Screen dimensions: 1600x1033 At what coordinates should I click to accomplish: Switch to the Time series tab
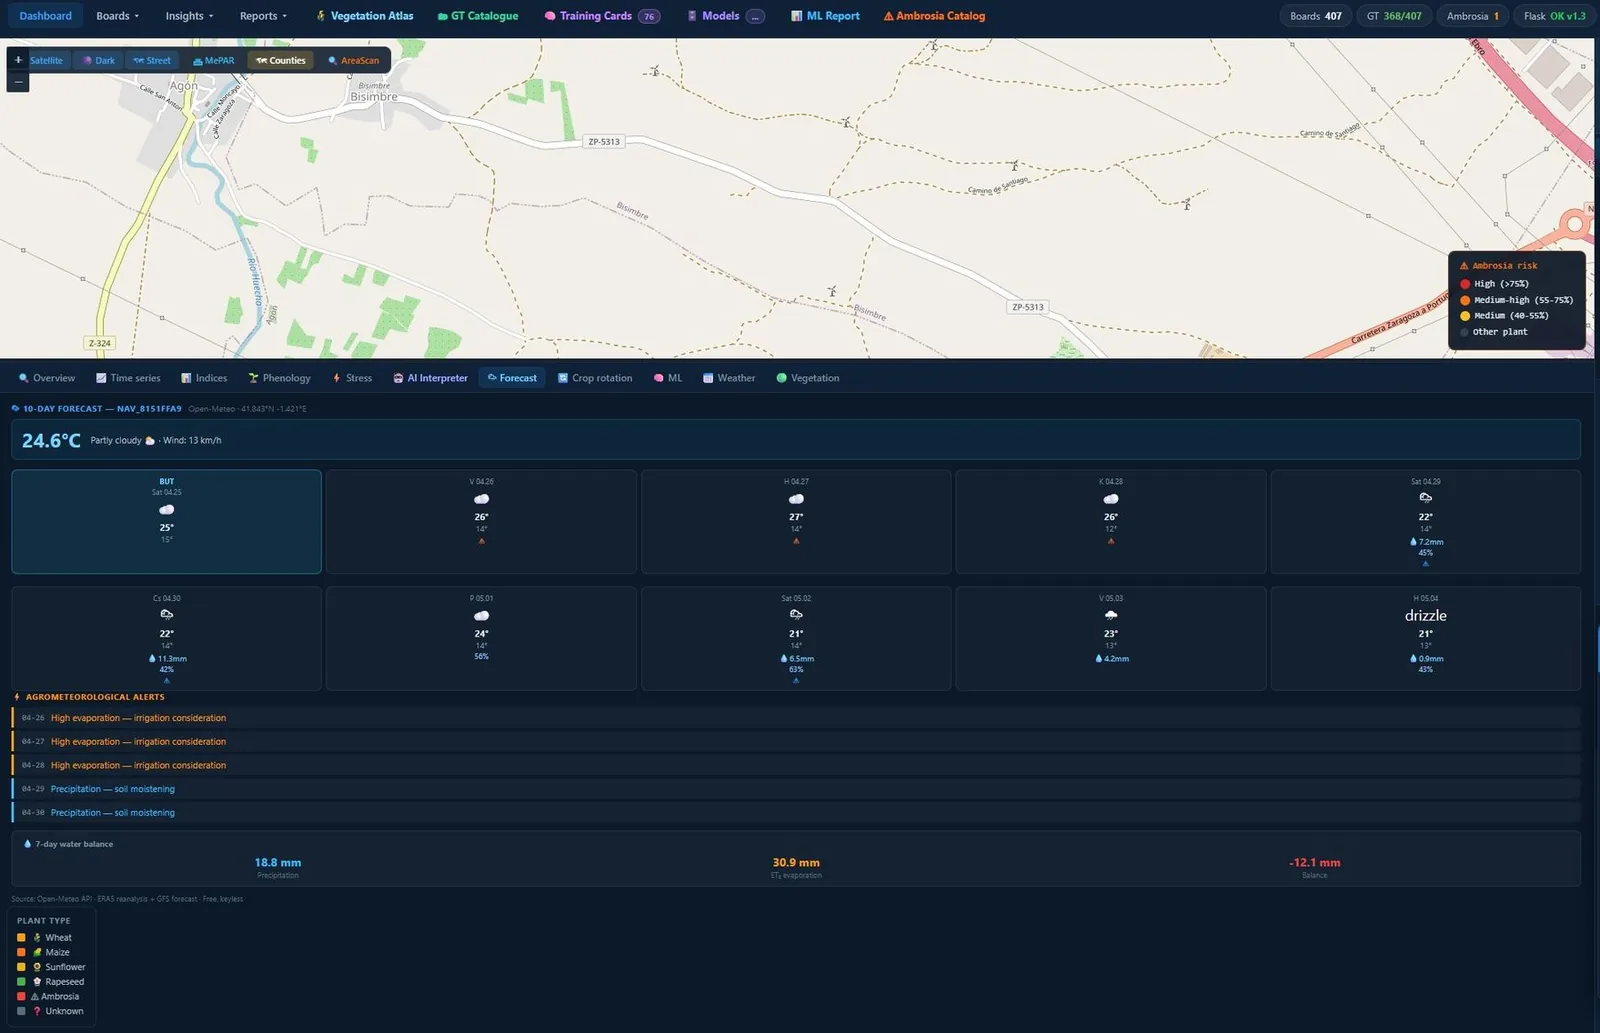(x=128, y=378)
